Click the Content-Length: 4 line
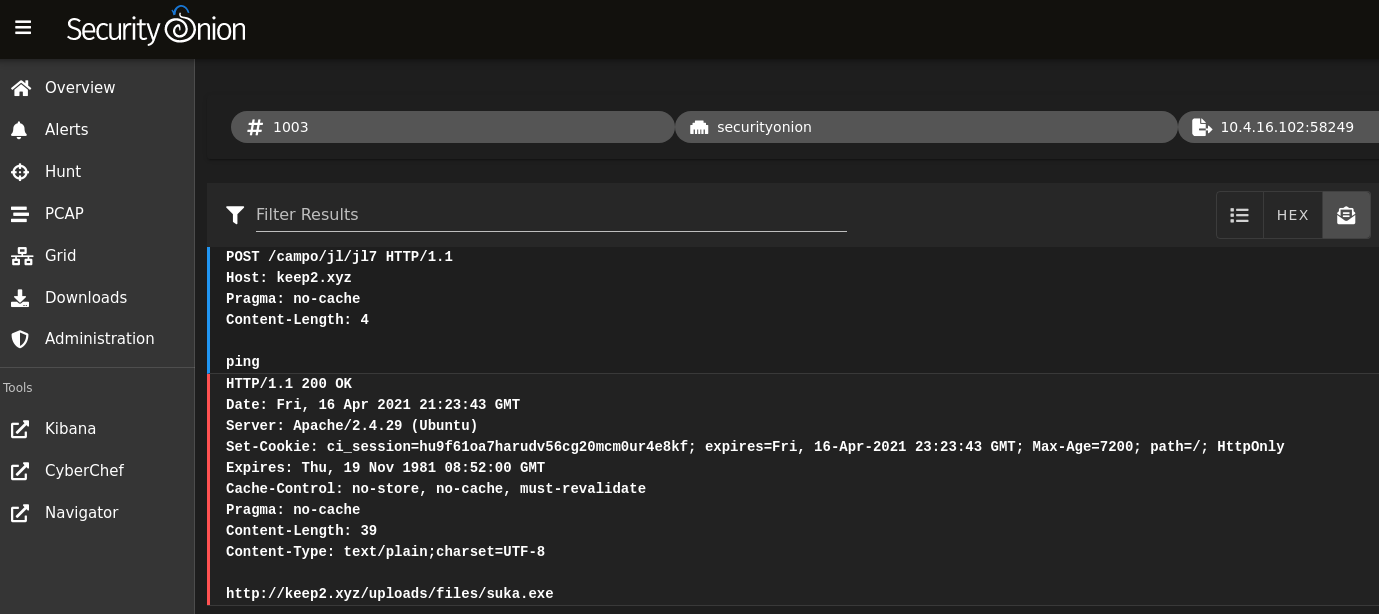This screenshot has width=1379, height=614. [x=297, y=320]
